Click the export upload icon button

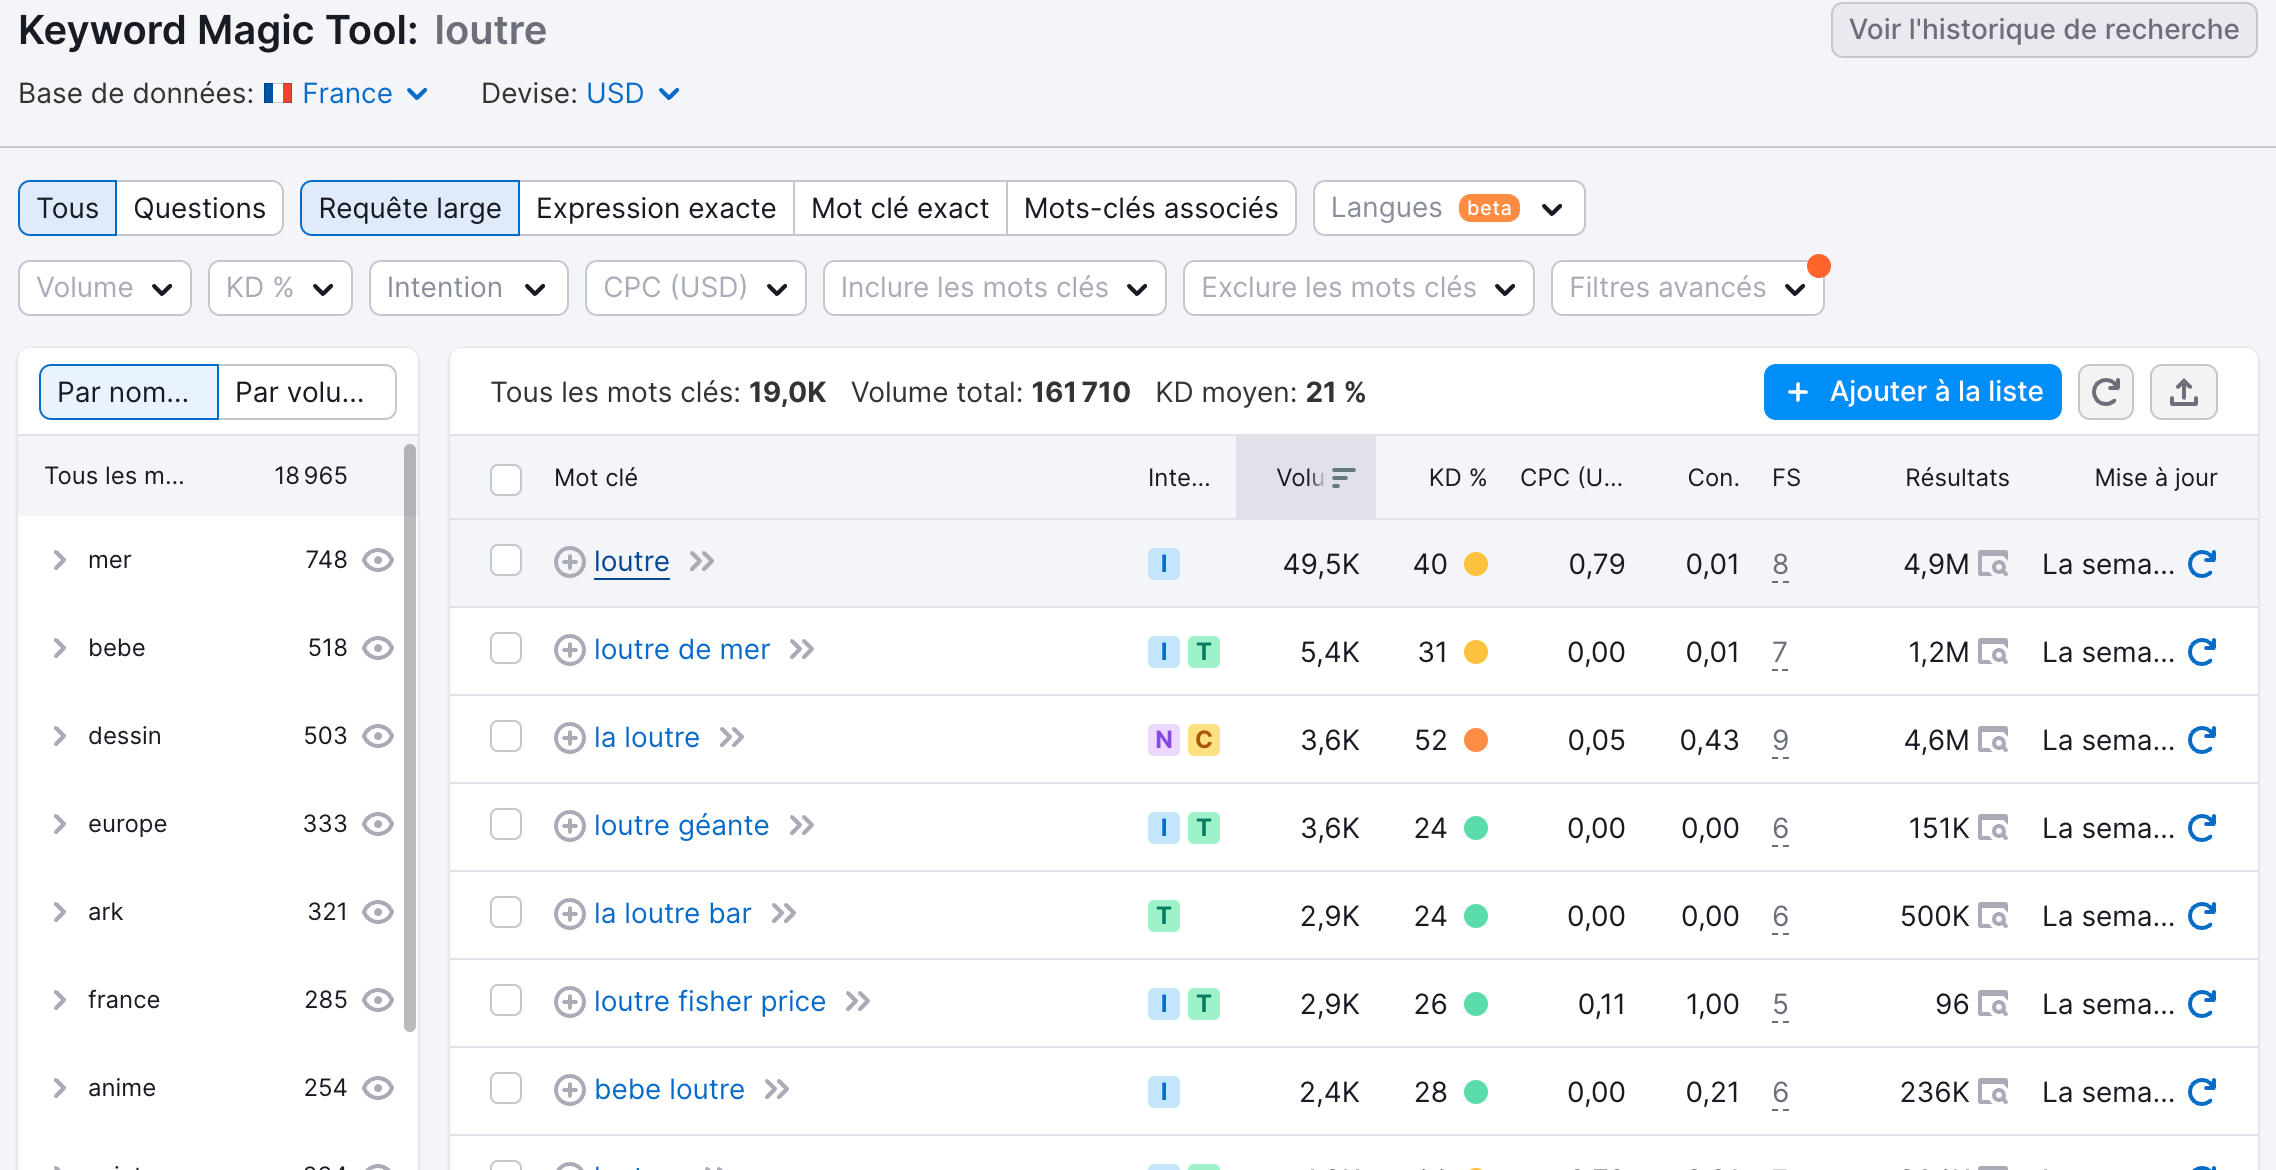tap(2183, 392)
